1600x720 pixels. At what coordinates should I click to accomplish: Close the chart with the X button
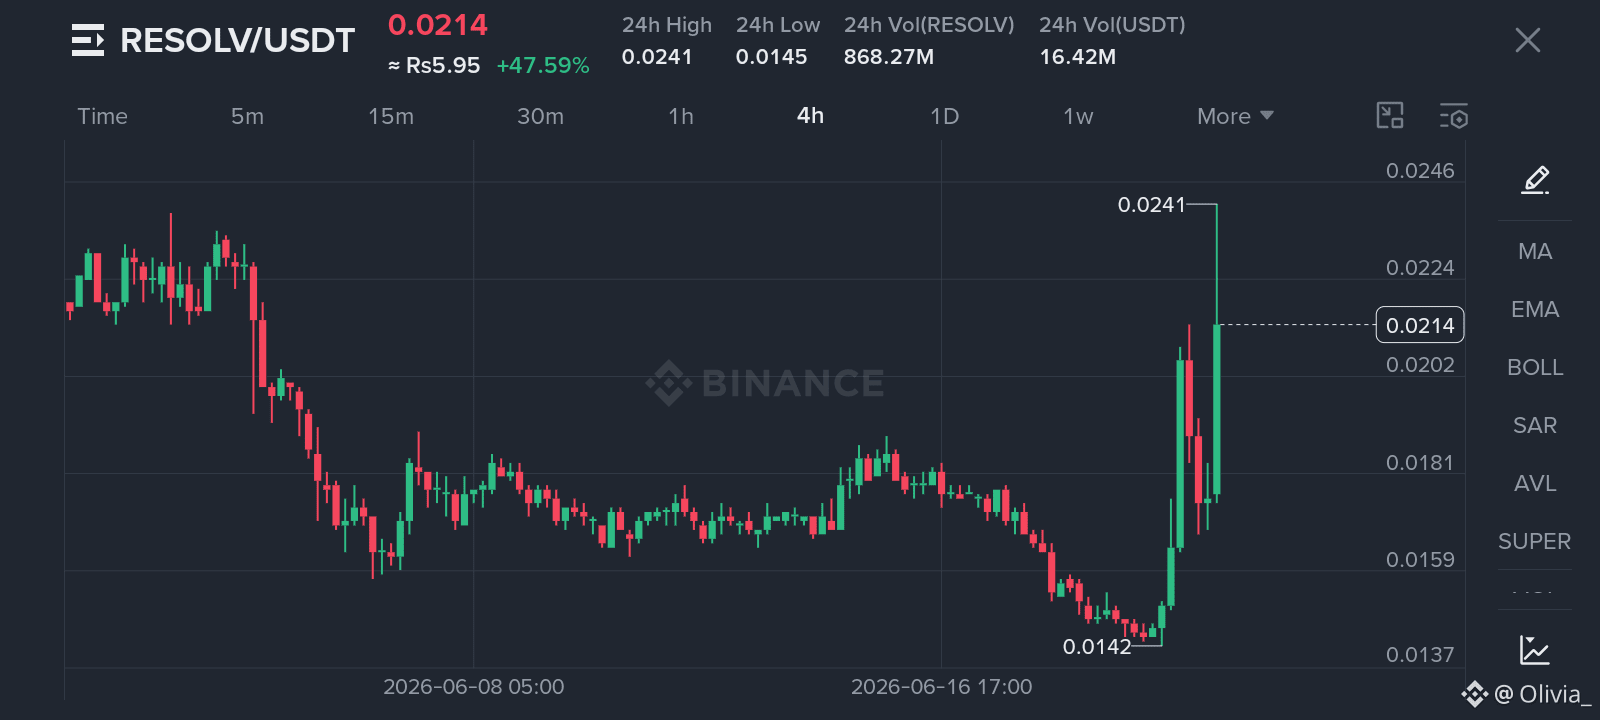pyautogui.click(x=1527, y=40)
